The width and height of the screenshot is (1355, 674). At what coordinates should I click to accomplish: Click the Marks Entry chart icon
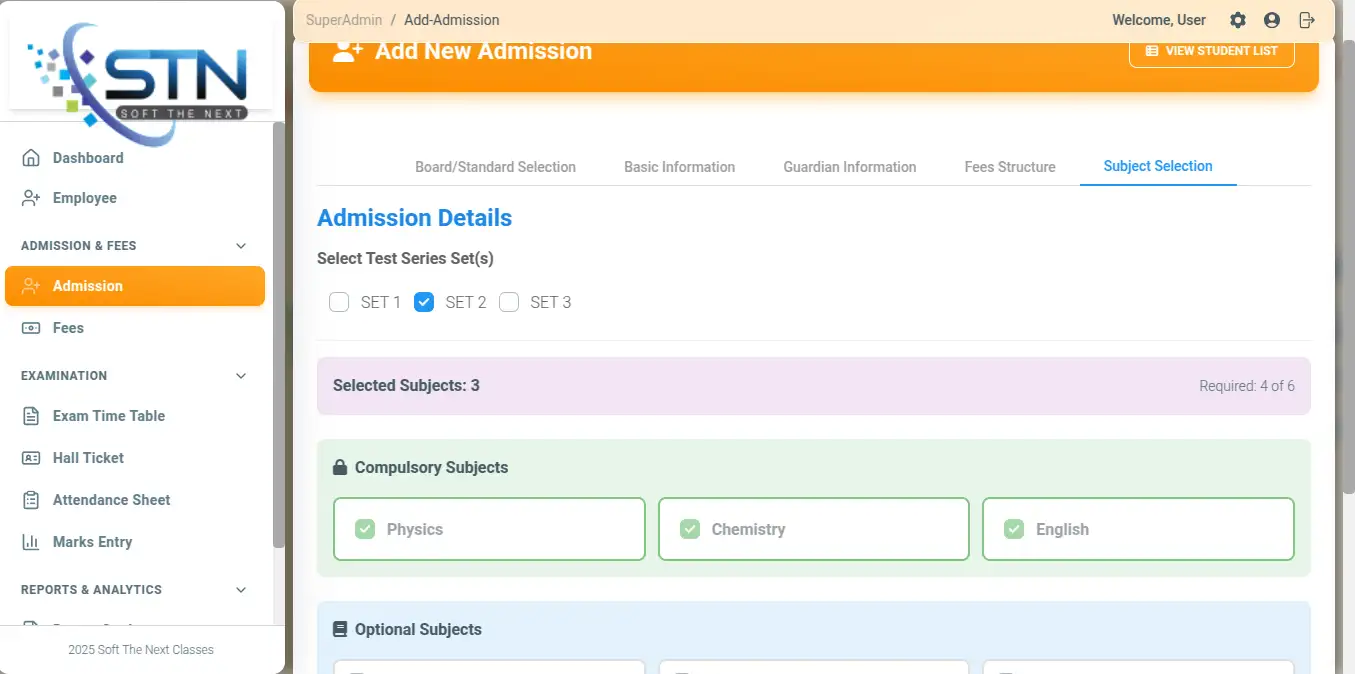[31, 542]
